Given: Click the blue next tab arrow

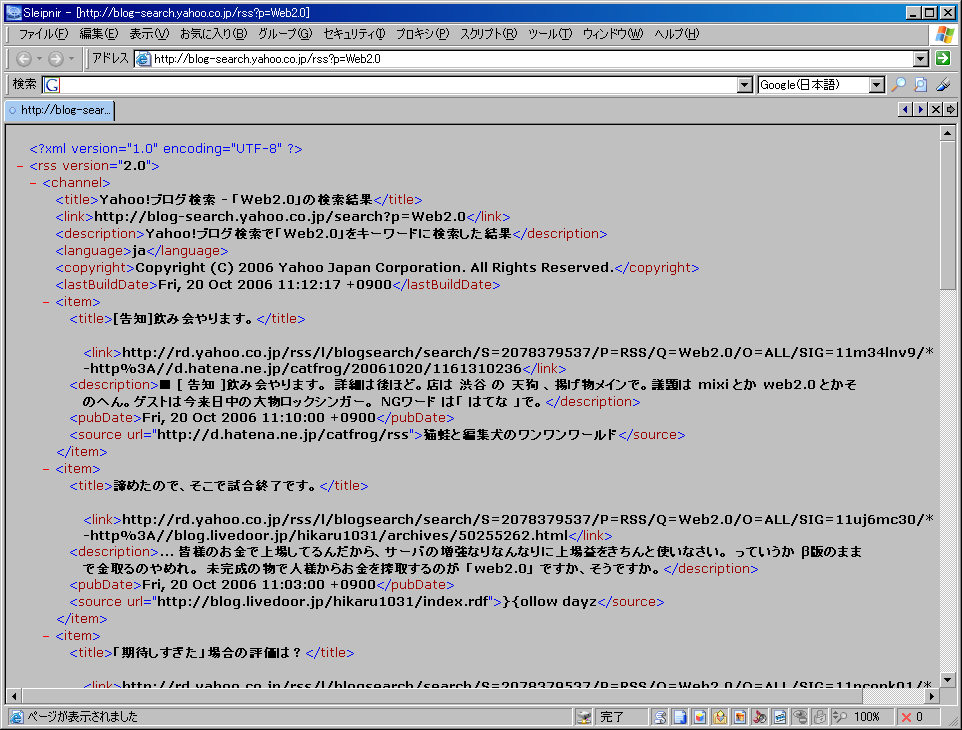Looking at the screenshot, I should [920, 109].
